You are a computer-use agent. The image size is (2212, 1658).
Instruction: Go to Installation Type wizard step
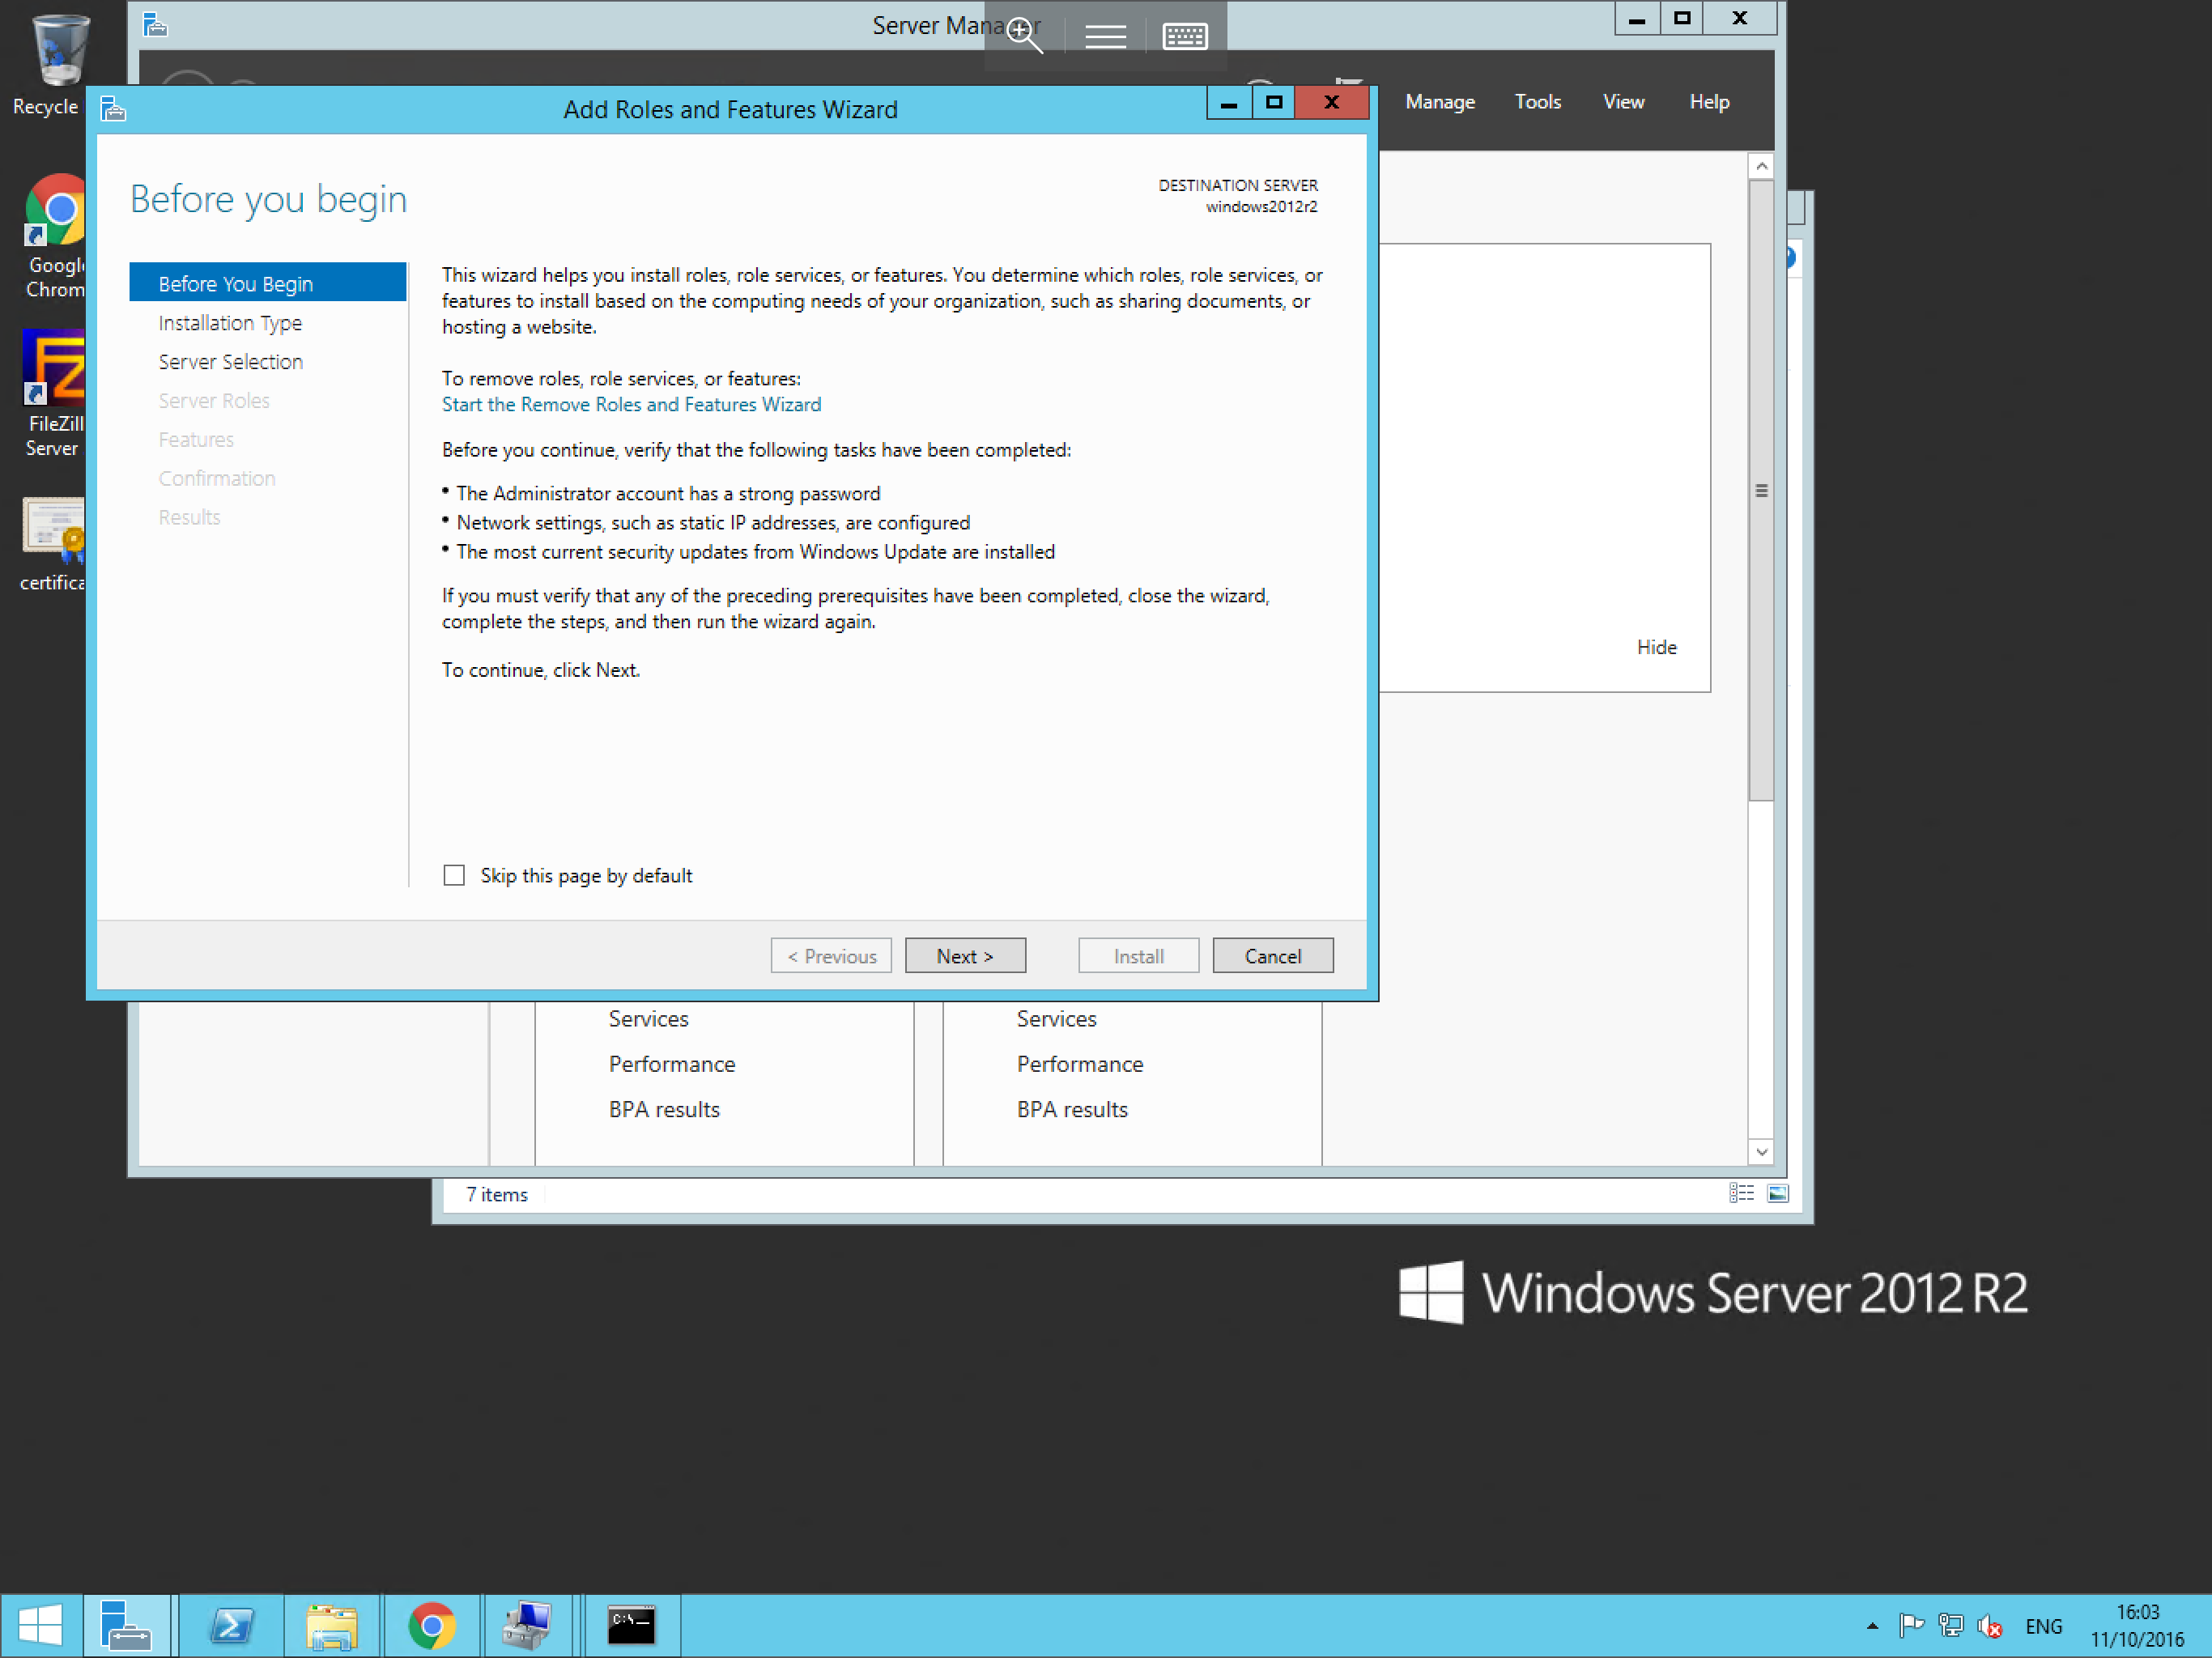point(230,322)
